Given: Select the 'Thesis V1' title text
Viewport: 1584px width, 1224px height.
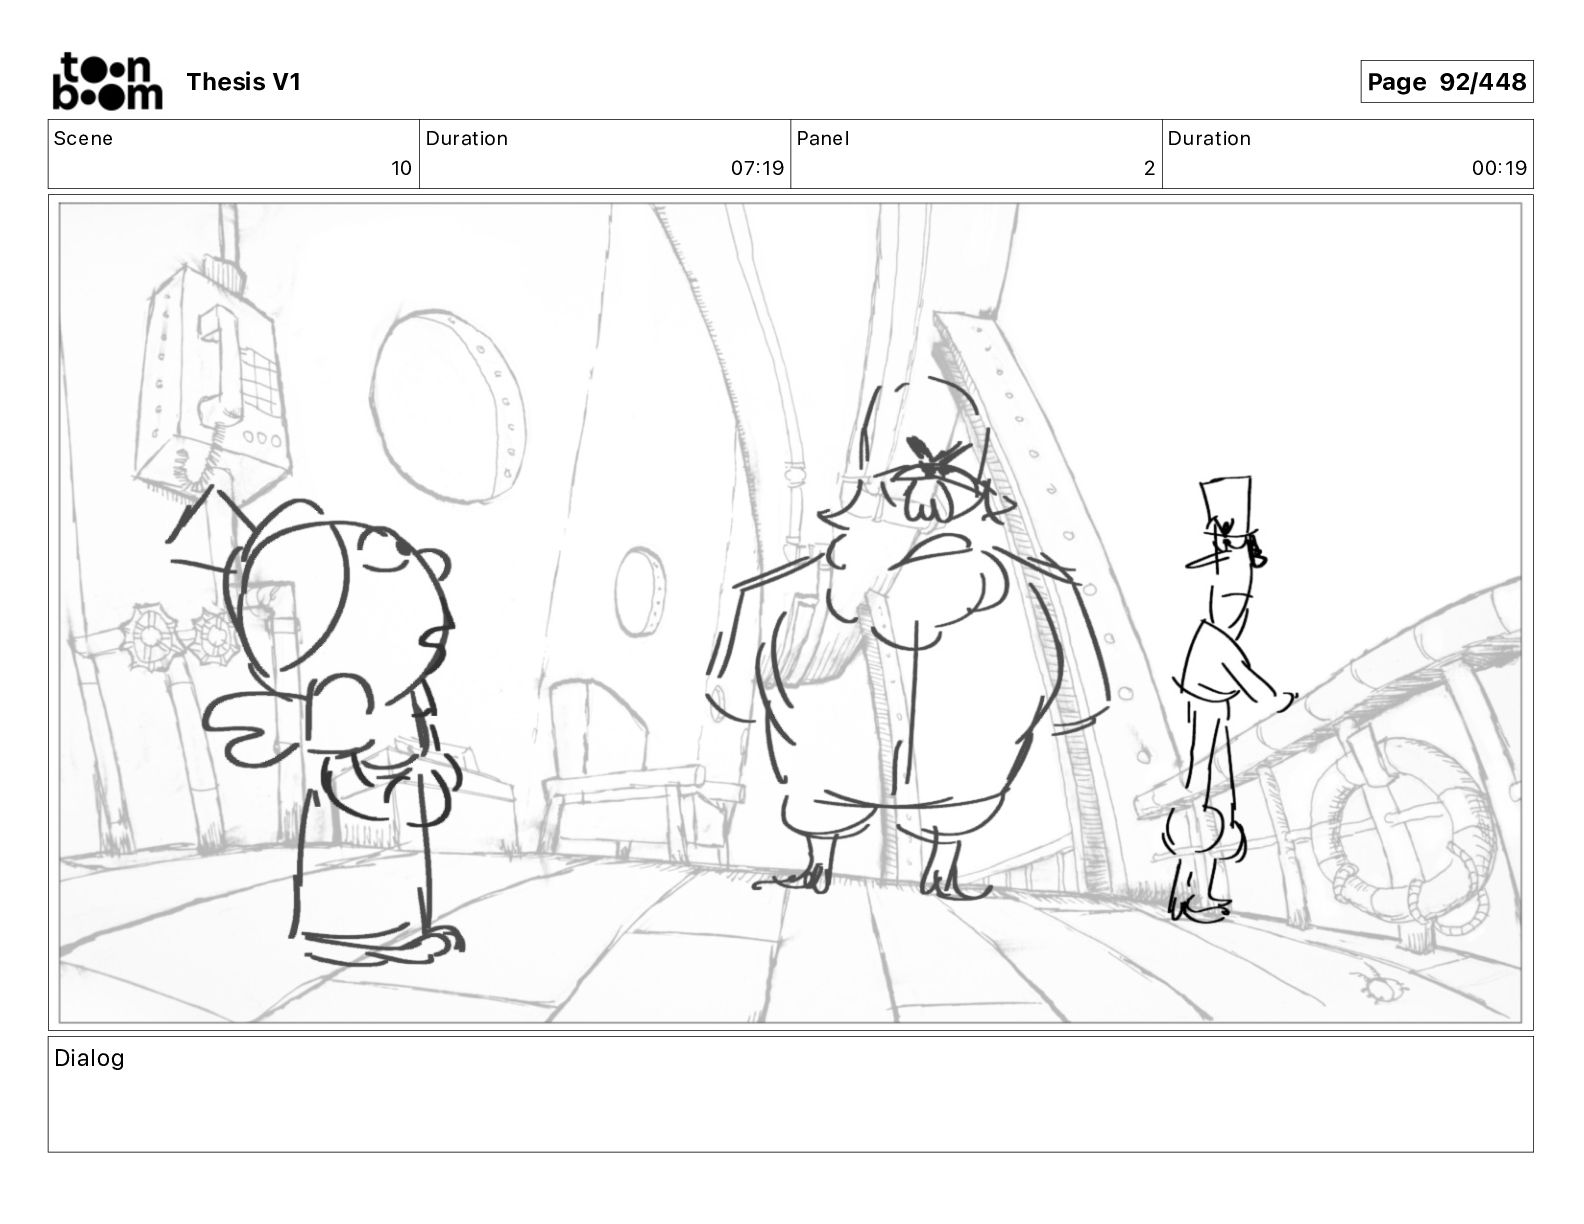Looking at the screenshot, I should click(x=243, y=82).
